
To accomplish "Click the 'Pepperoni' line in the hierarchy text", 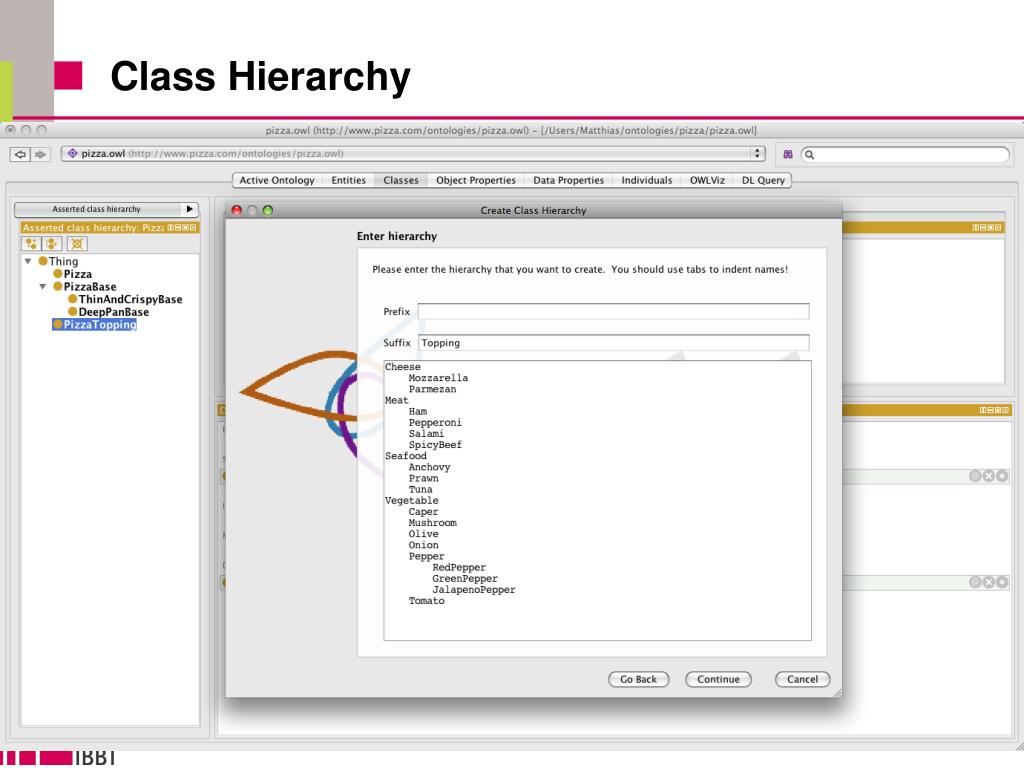I will click(x=435, y=423).
